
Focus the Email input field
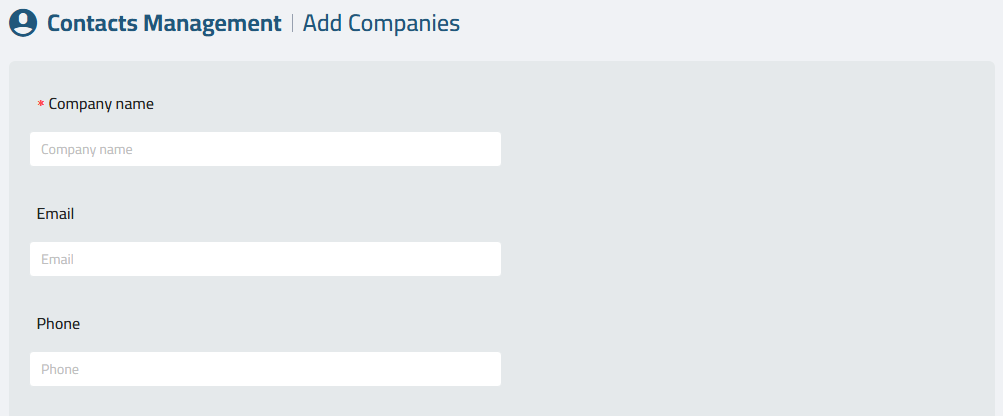[265, 259]
